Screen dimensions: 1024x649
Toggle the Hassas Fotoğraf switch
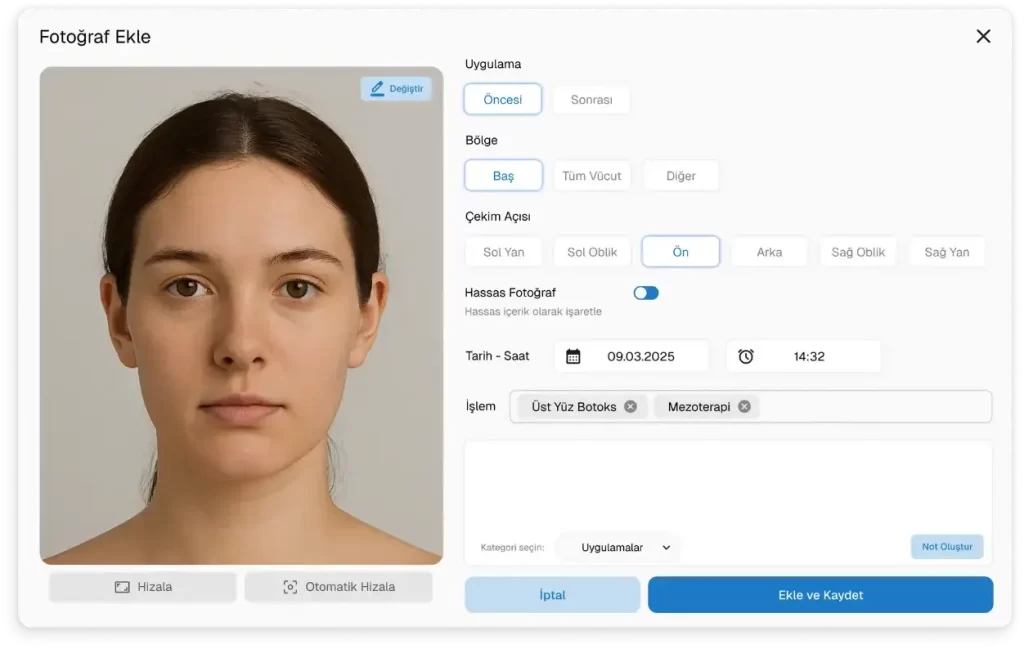[x=646, y=293]
